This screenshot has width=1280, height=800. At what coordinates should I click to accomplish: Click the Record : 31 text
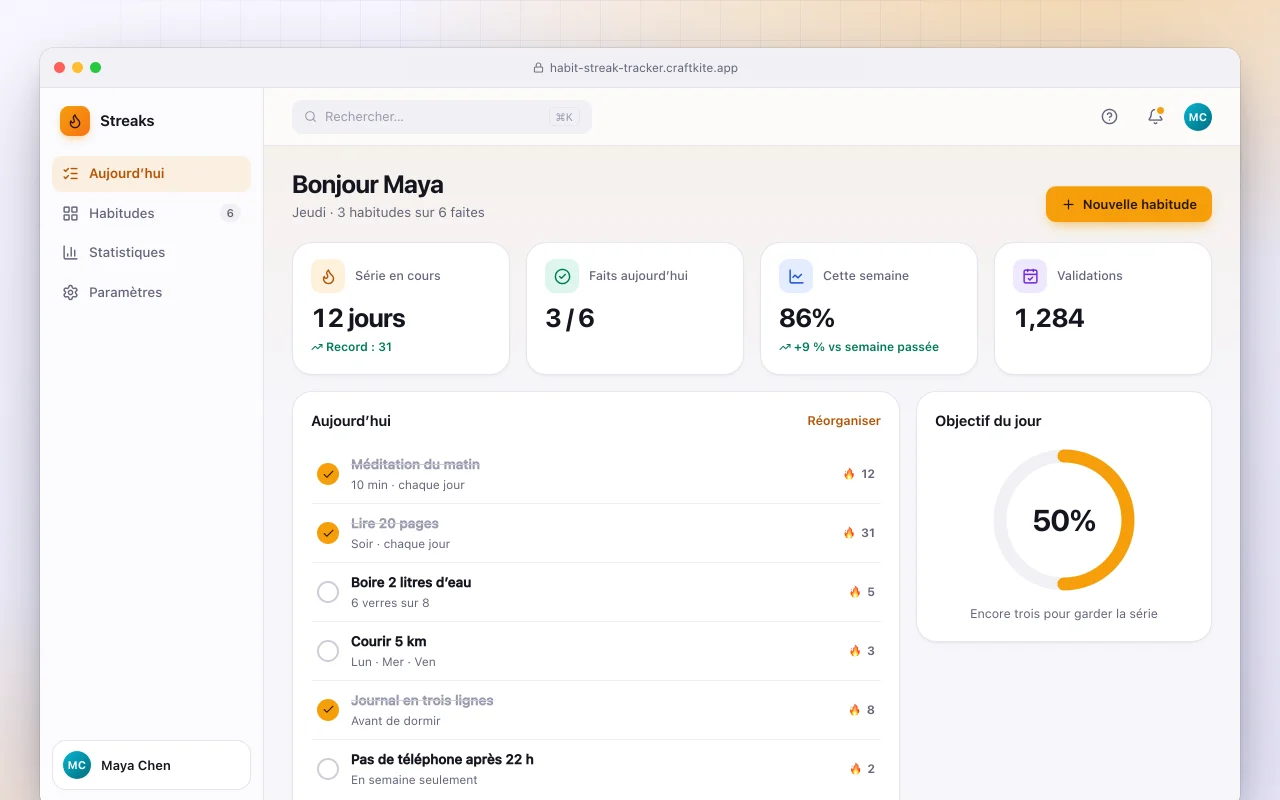(358, 347)
